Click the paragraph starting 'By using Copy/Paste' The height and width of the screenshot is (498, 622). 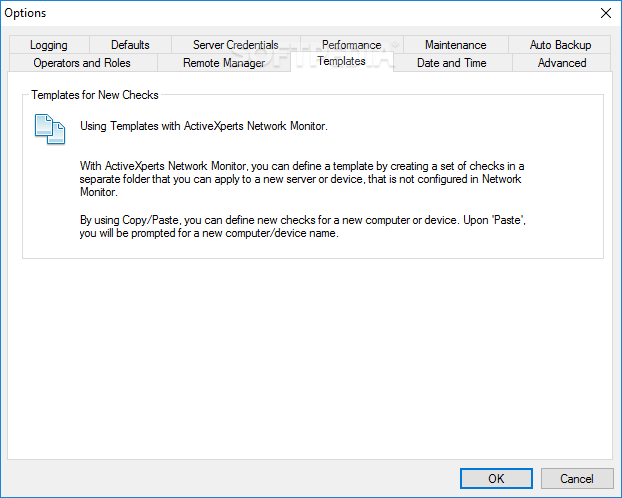click(x=303, y=227)
